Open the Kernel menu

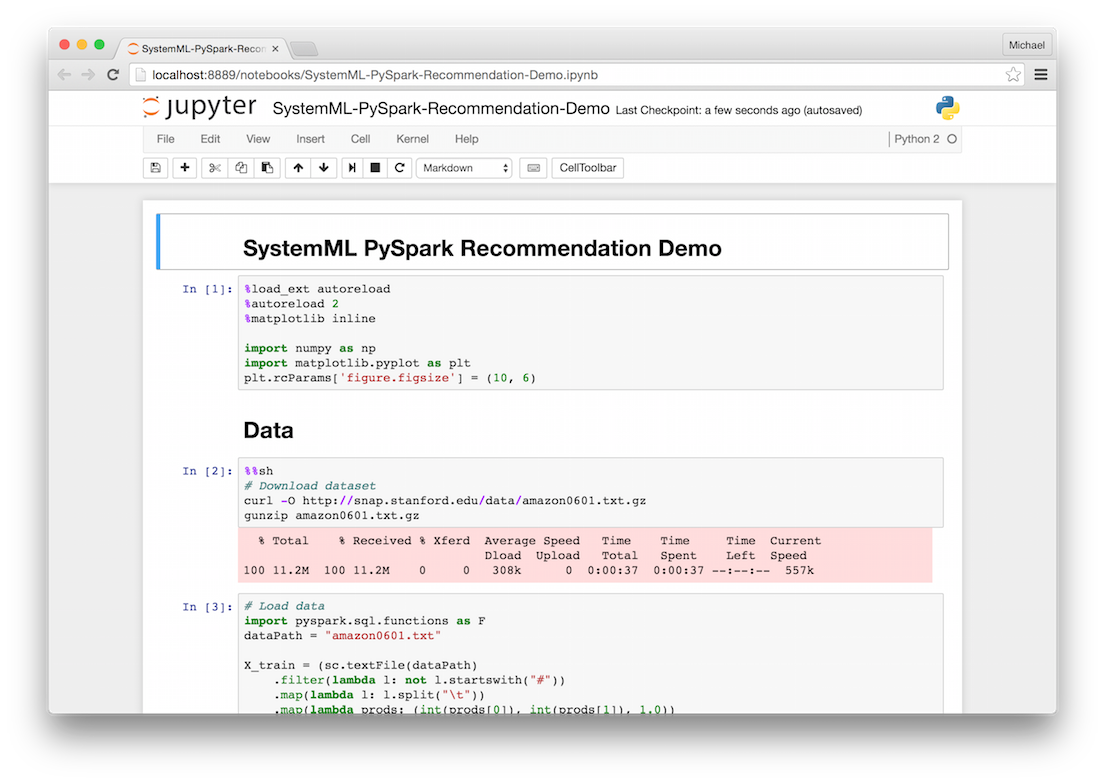point(412,139)
